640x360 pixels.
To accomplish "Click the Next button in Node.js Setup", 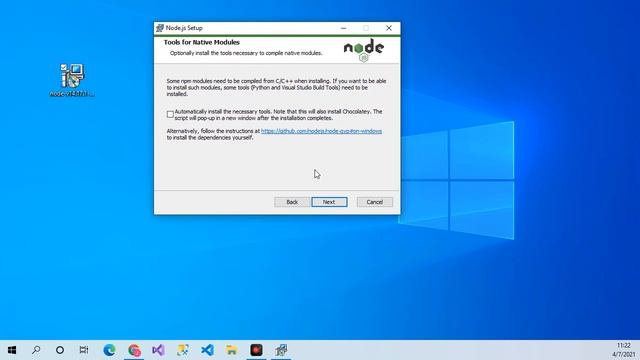I will 329,202.
